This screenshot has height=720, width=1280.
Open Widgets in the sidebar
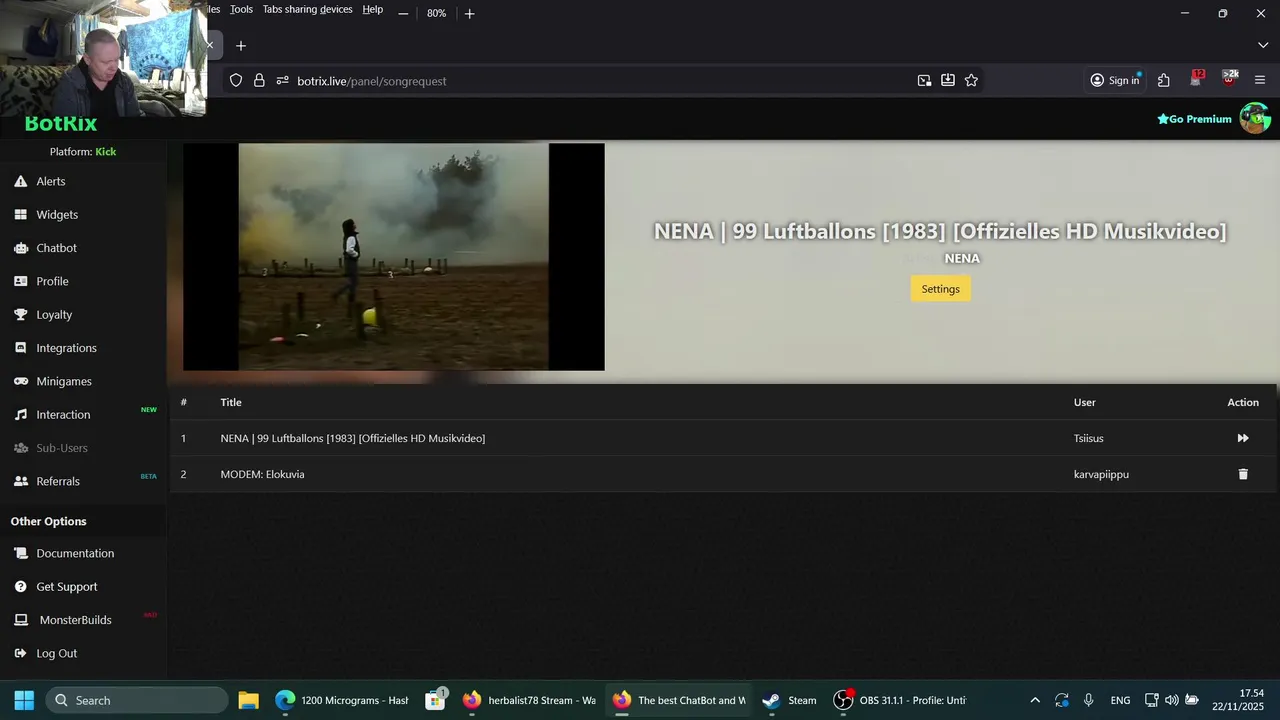[x=57, y=214]
